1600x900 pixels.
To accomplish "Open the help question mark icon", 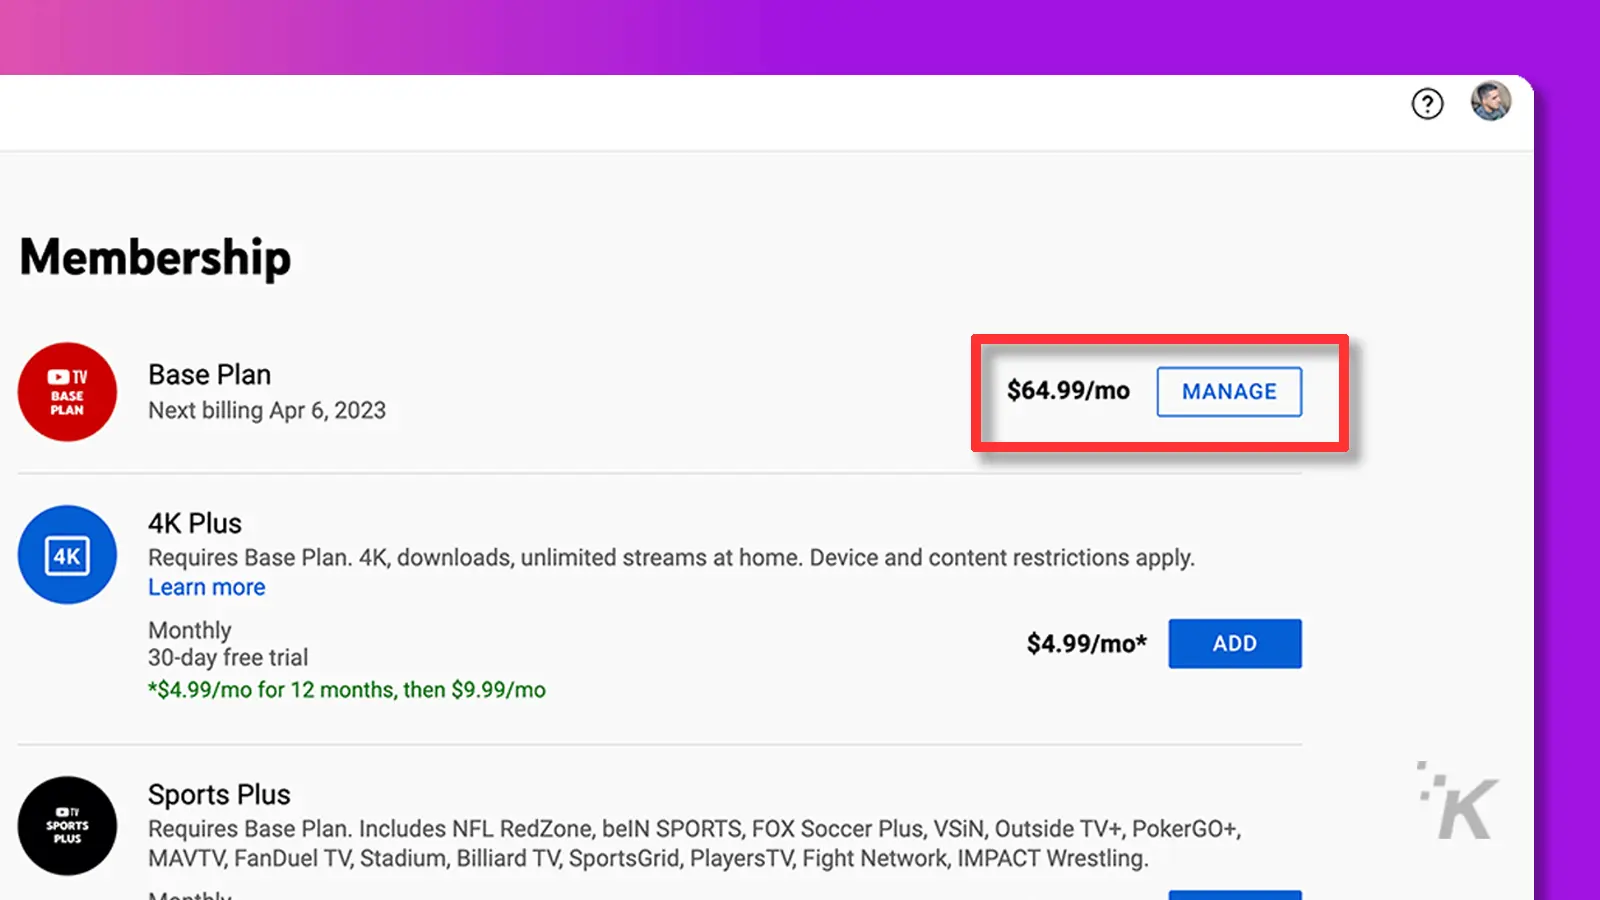I will pos(1427,103).
